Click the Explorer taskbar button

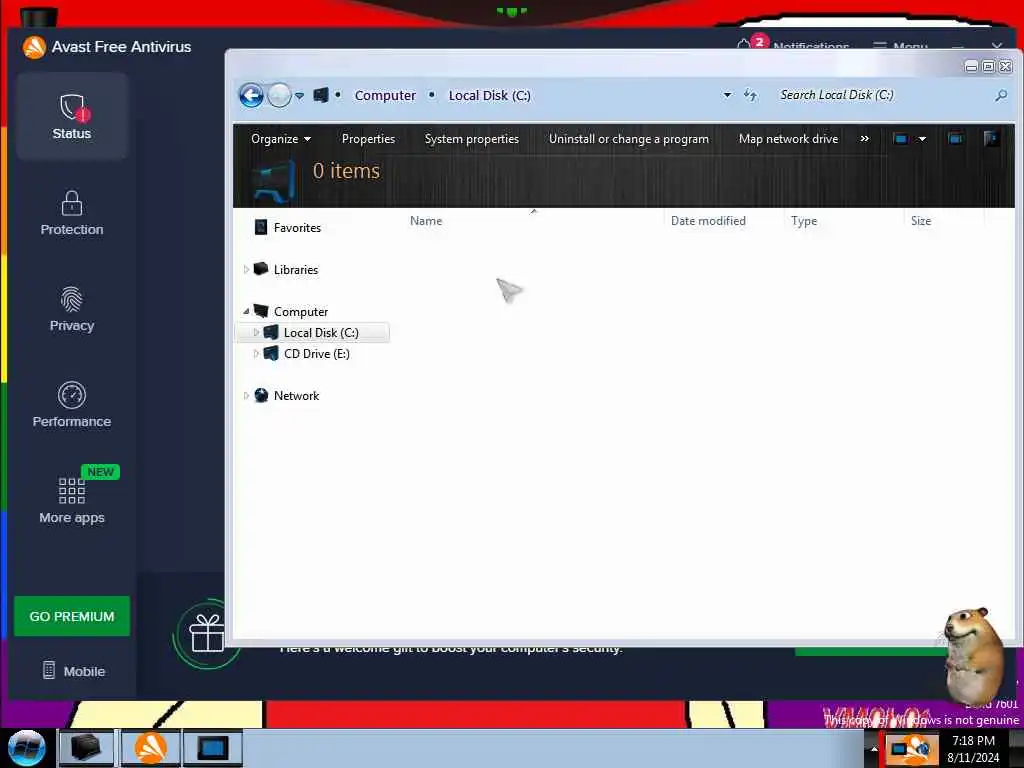86,748
